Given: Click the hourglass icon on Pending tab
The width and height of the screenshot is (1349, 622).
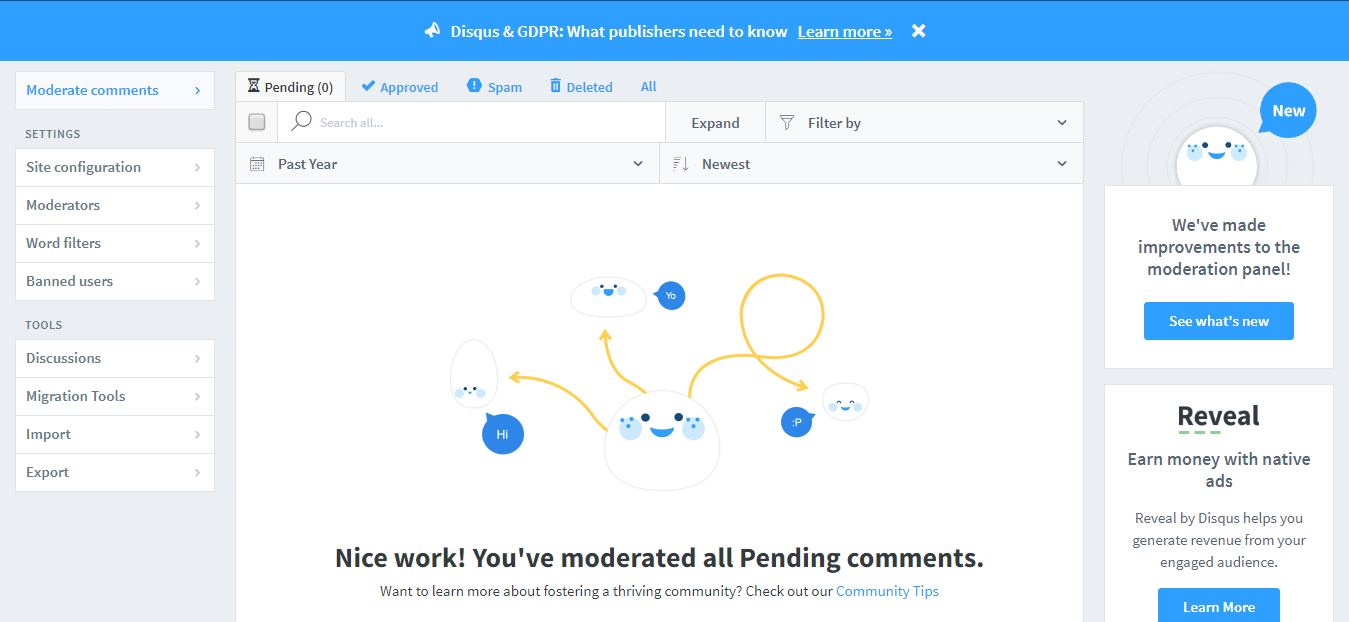Looking at the screenshot, I should (254, 87).
